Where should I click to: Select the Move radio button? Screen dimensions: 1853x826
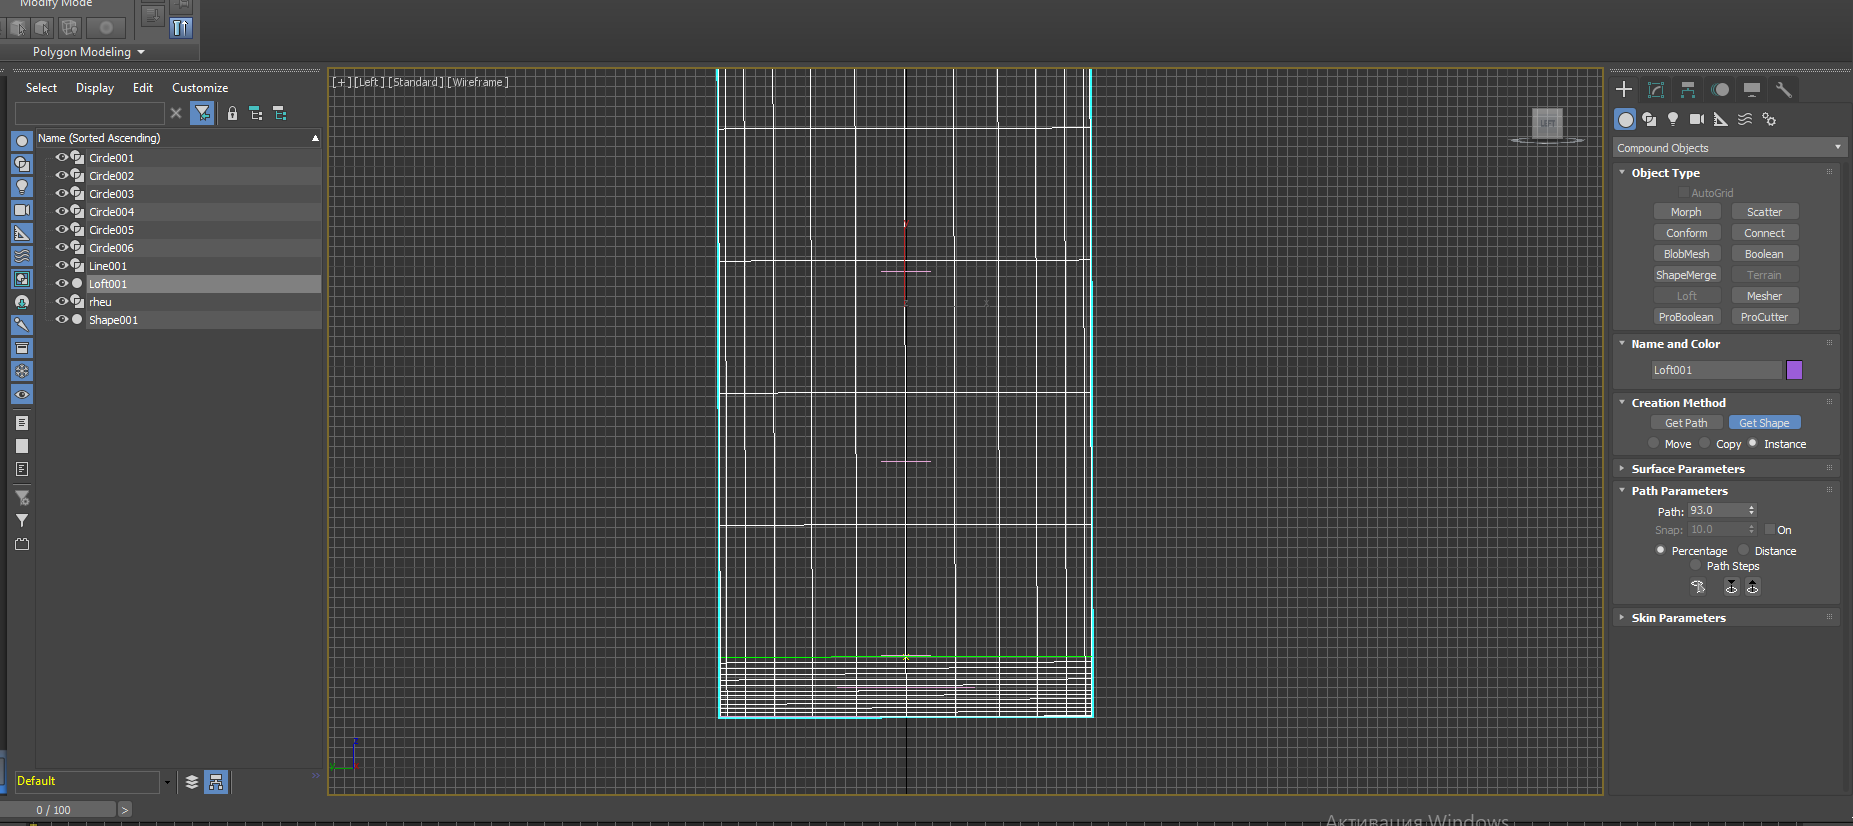tap(1654, 443)
